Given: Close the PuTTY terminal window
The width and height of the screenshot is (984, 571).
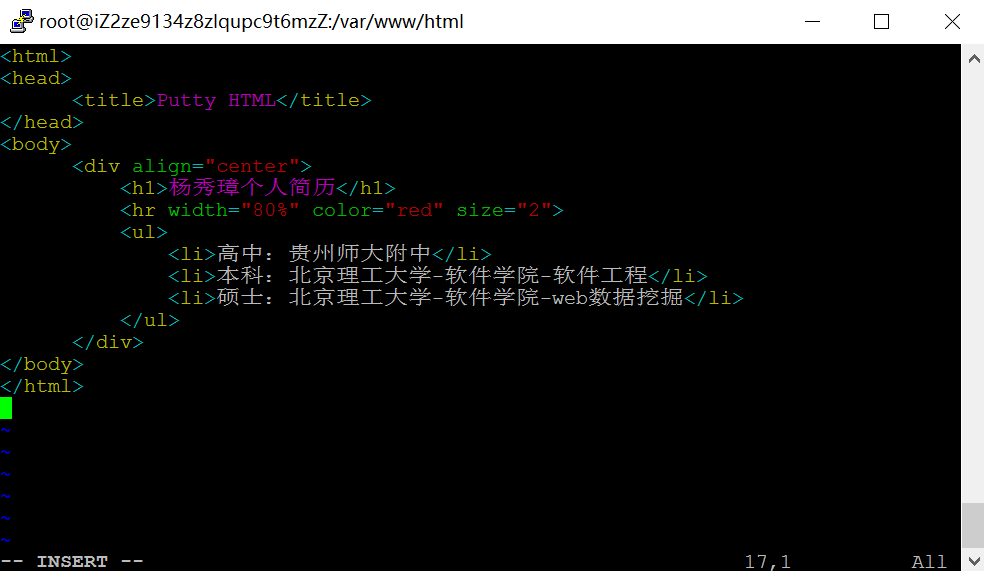Looking at the screenshot, I should click(952, 21).
